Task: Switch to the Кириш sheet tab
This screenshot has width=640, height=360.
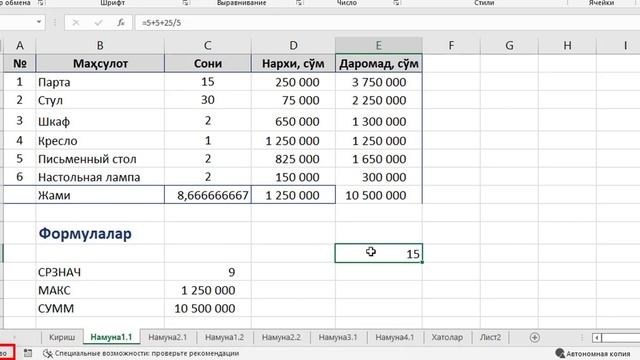Action: (62, 337)
